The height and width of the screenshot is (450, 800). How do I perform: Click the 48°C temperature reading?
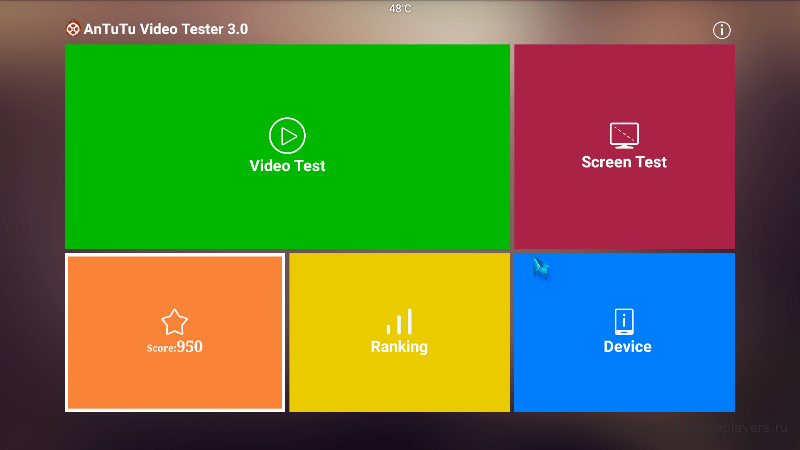400,8
